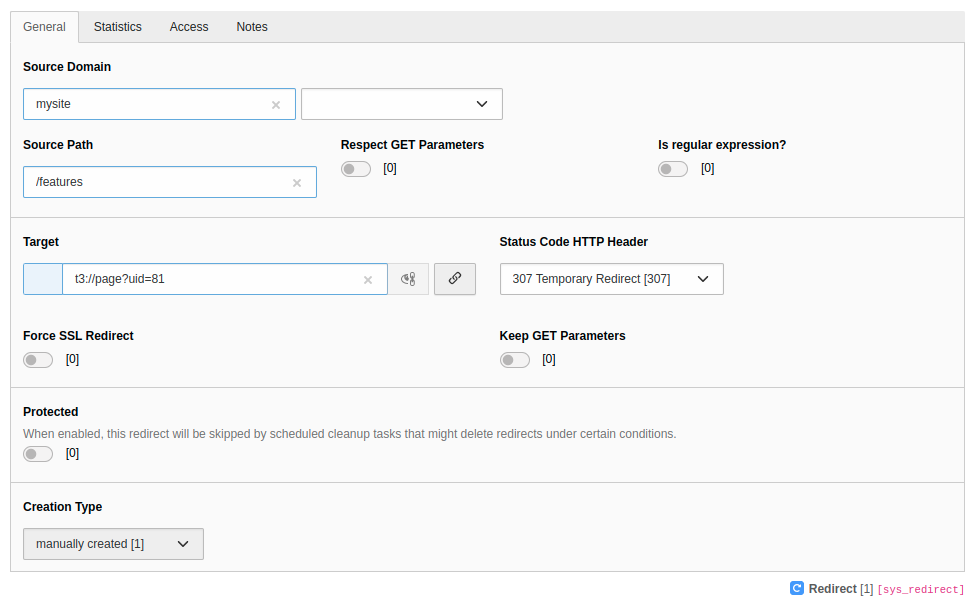Image resolution: width=974 pixels, height=608 pixels.
Task: Open the Creation Type dropdown
Action: tap(113, 544)
